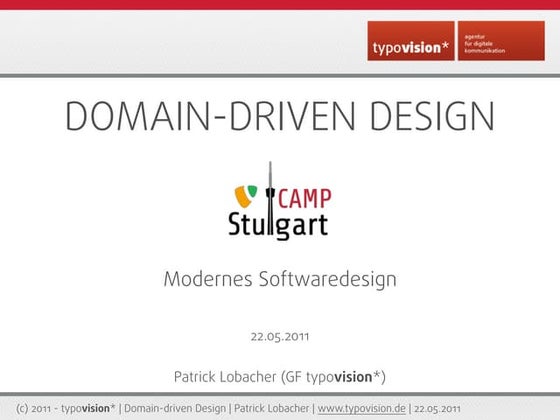Click the date at the footer's end
560x420 pixels.
pyautogui.click(x=437, y=409)
